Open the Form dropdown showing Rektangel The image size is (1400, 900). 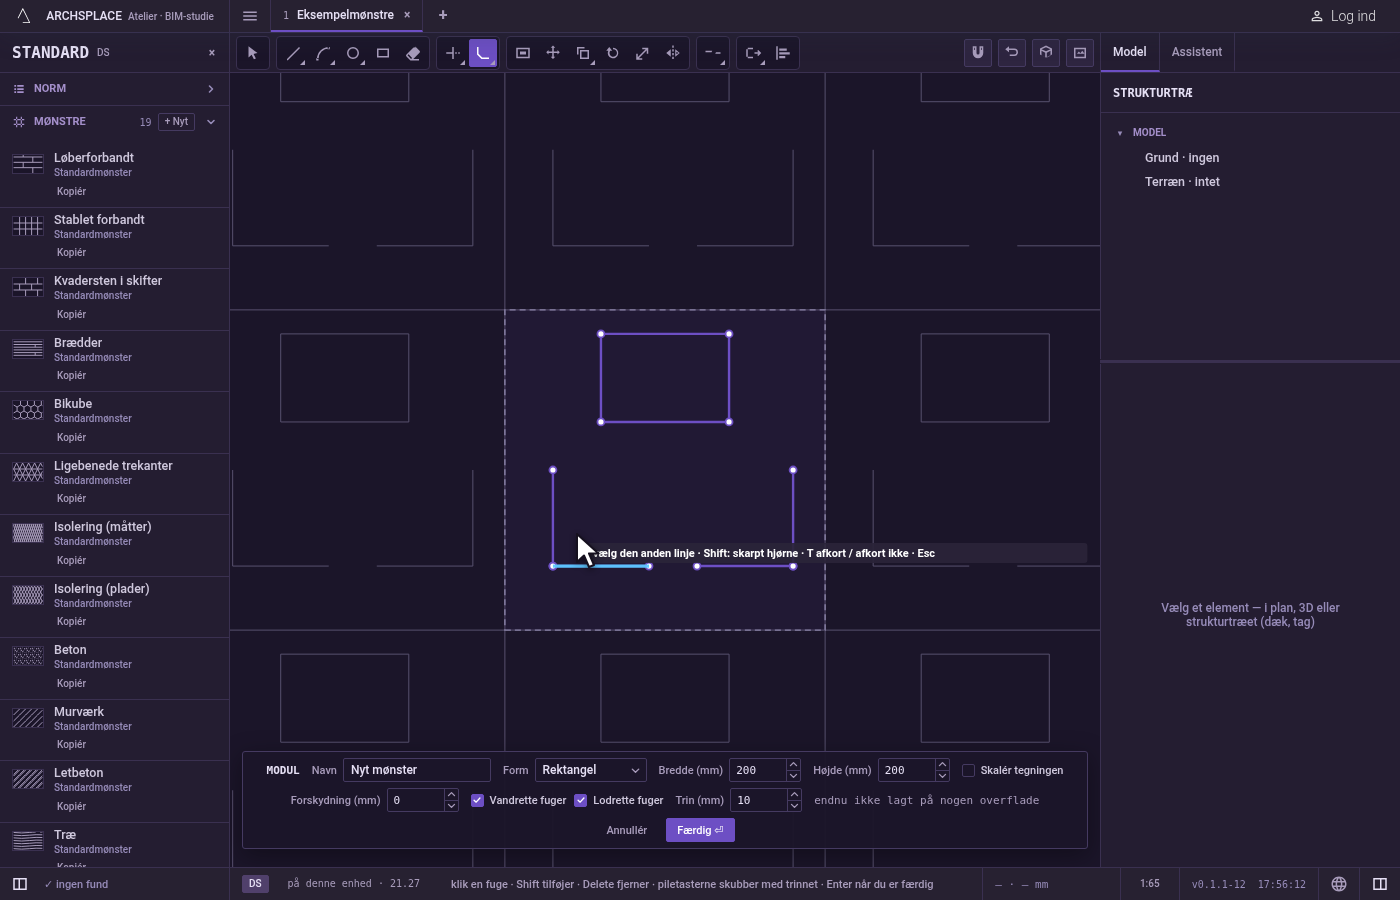591,770
